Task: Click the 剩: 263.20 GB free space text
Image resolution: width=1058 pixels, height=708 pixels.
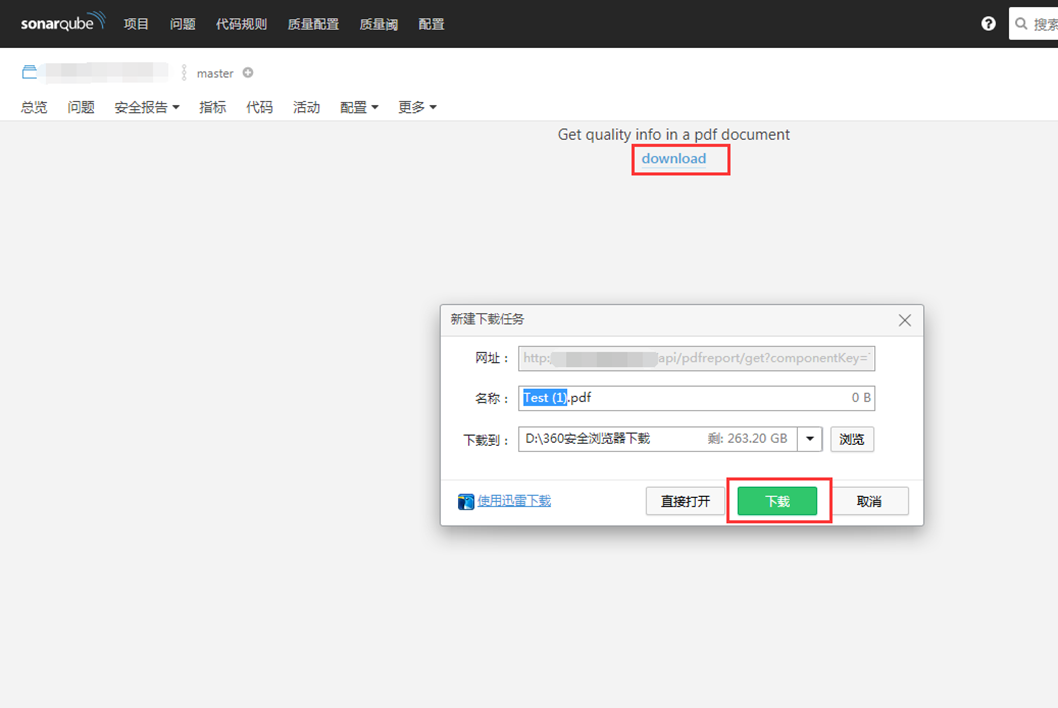Action: coord(748,439)
